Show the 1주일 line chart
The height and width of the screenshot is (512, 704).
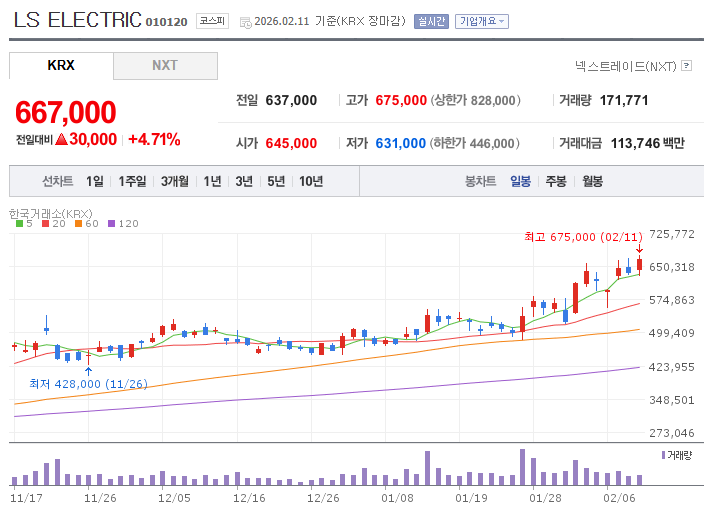[x=132, y=181]
